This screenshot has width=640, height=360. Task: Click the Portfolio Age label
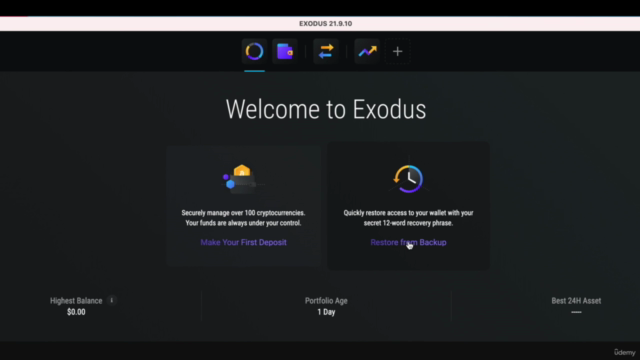point(326,301)
